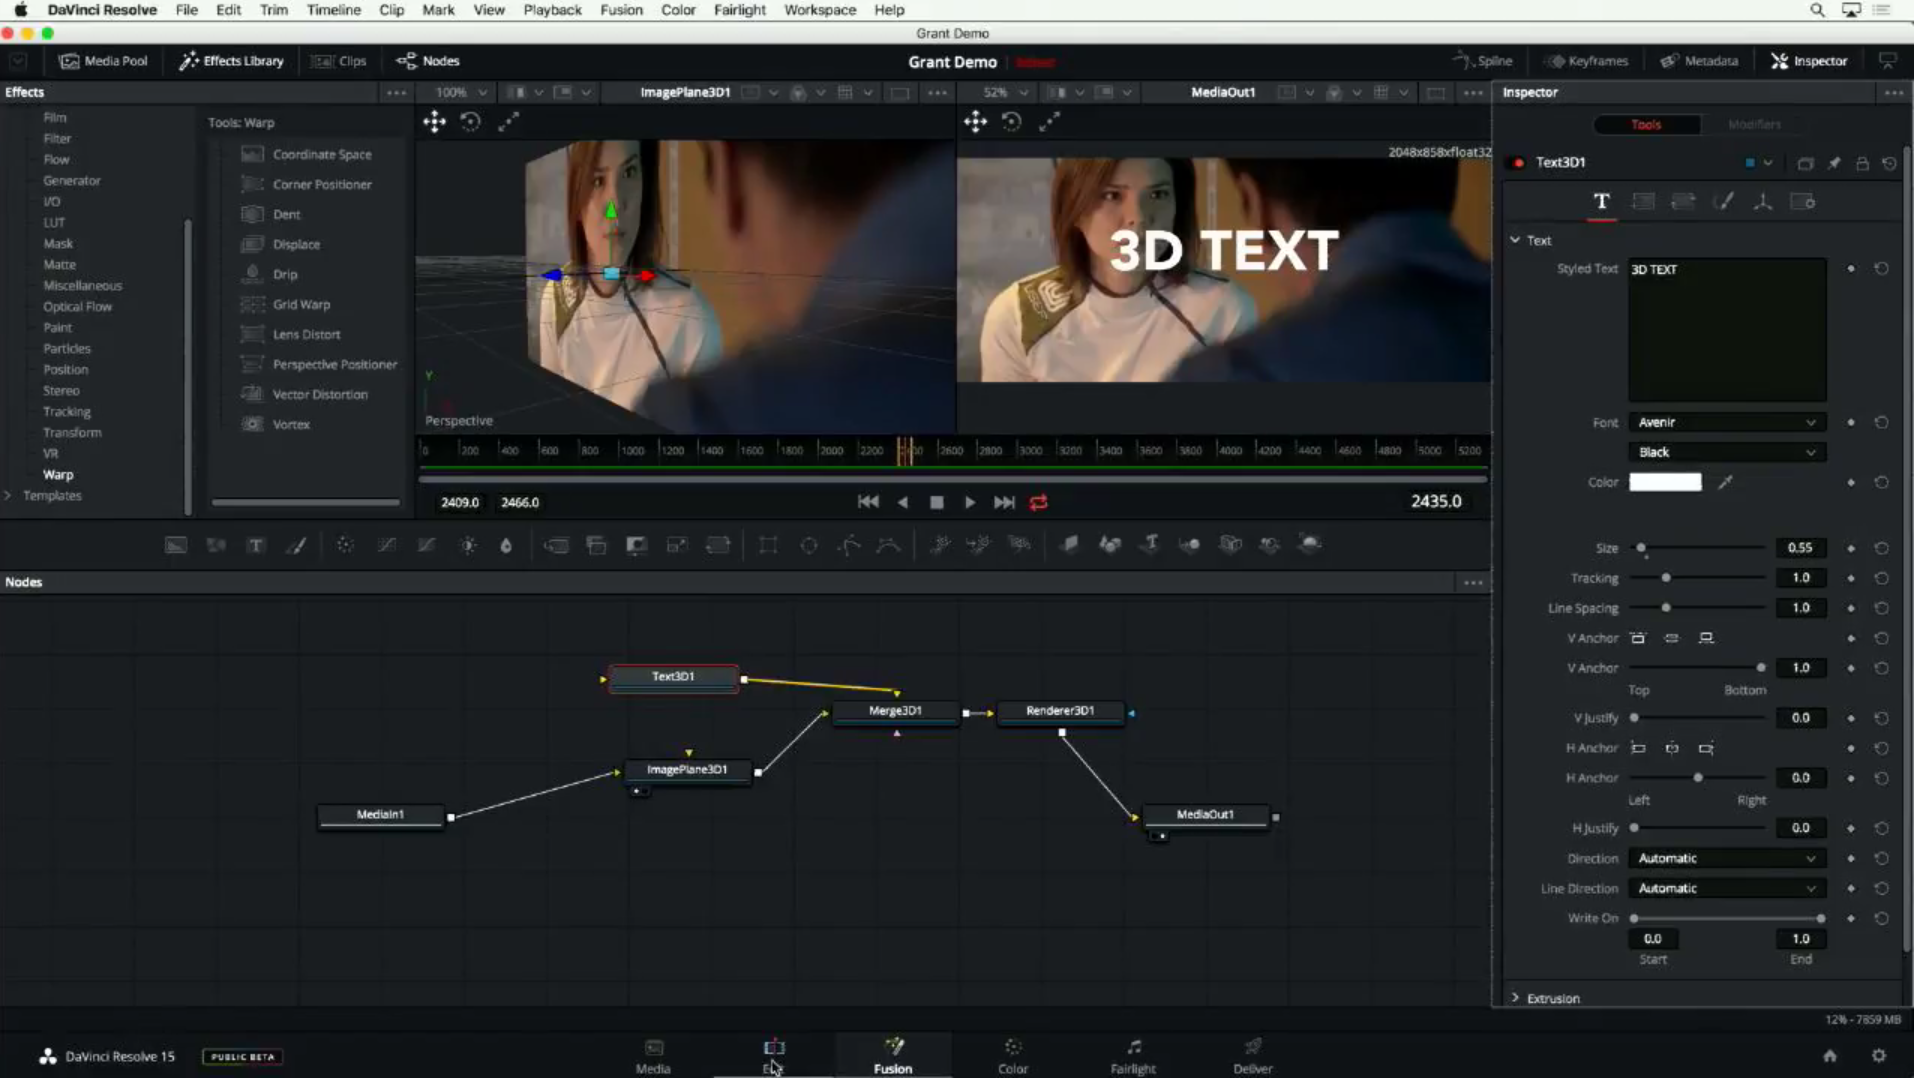The height and width of the screenshot is (1078, 1914).
Task: Toggle the Clips panel
Action: [338, 61]
